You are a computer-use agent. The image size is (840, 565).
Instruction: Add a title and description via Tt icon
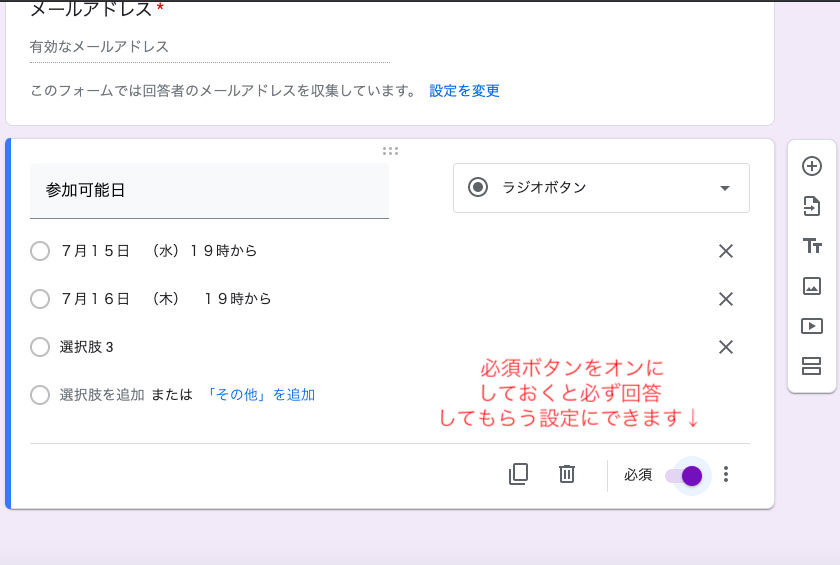(x=812, y=246)
